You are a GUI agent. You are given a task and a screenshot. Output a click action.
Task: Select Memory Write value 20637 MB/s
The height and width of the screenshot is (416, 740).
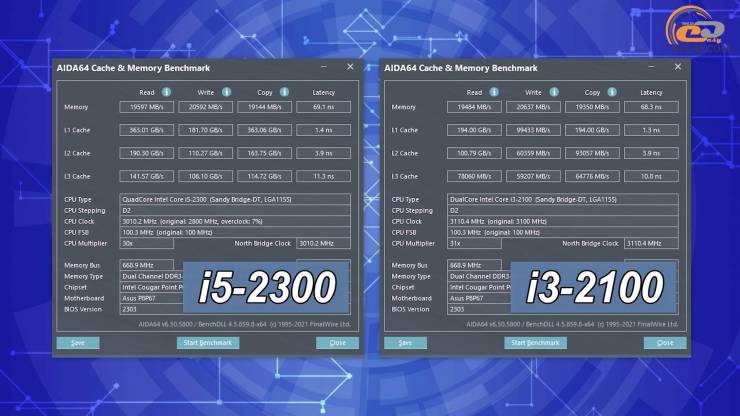coord(533,107)
